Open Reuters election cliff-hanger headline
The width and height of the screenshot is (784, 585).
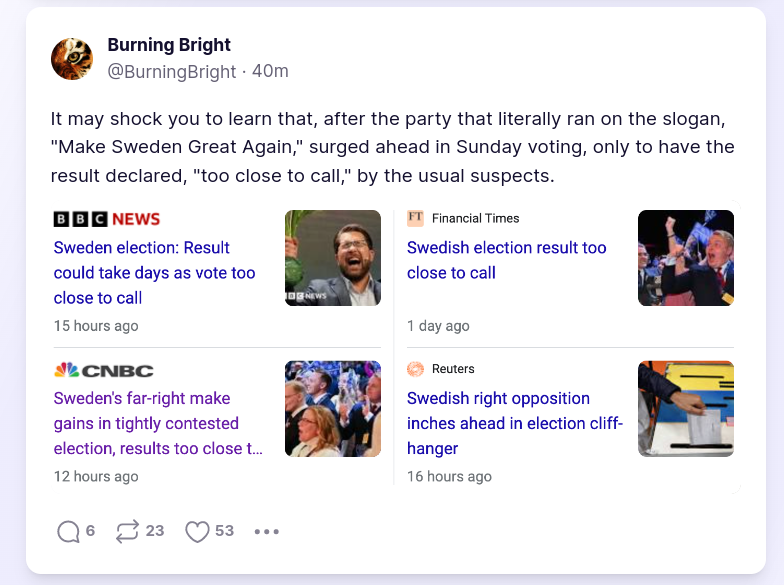coord(514,424)
